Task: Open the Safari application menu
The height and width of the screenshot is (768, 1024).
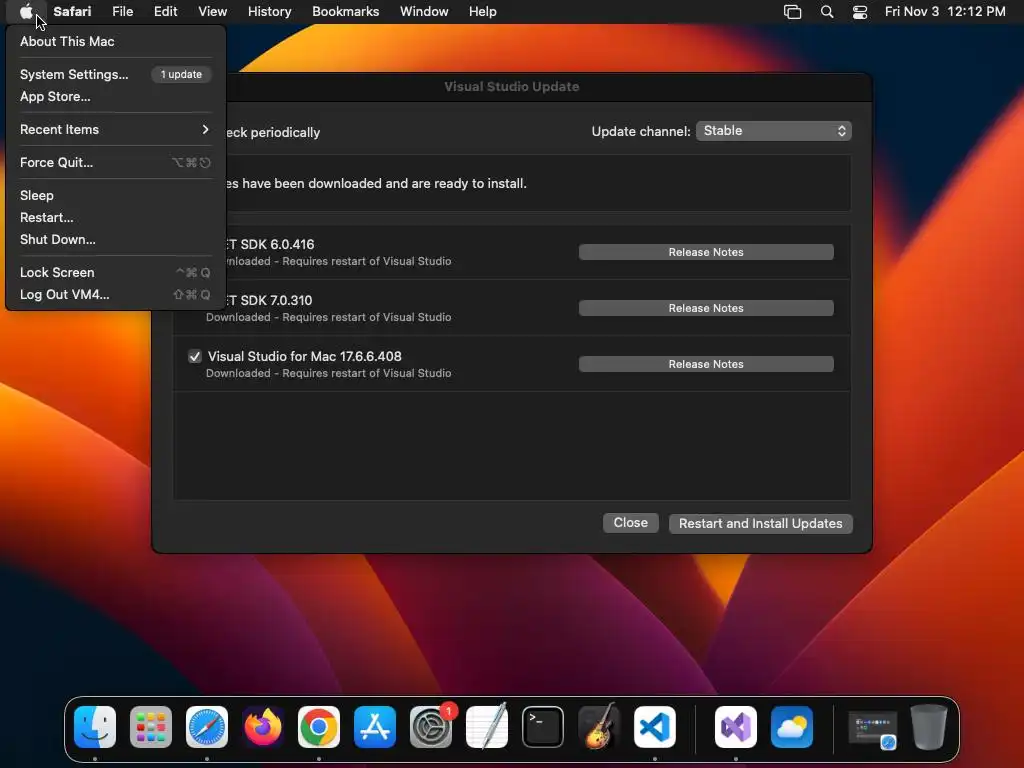Action: [72, 12]
